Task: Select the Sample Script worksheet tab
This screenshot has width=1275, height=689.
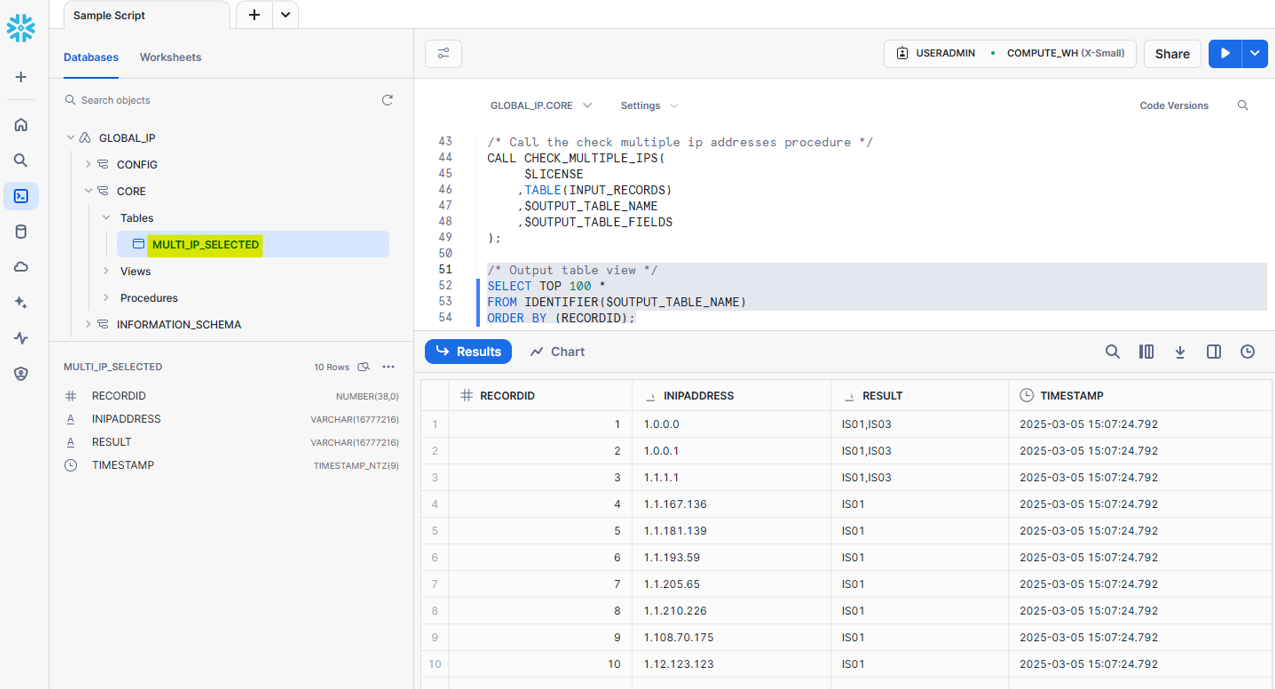Action: [x=147, y=15]
